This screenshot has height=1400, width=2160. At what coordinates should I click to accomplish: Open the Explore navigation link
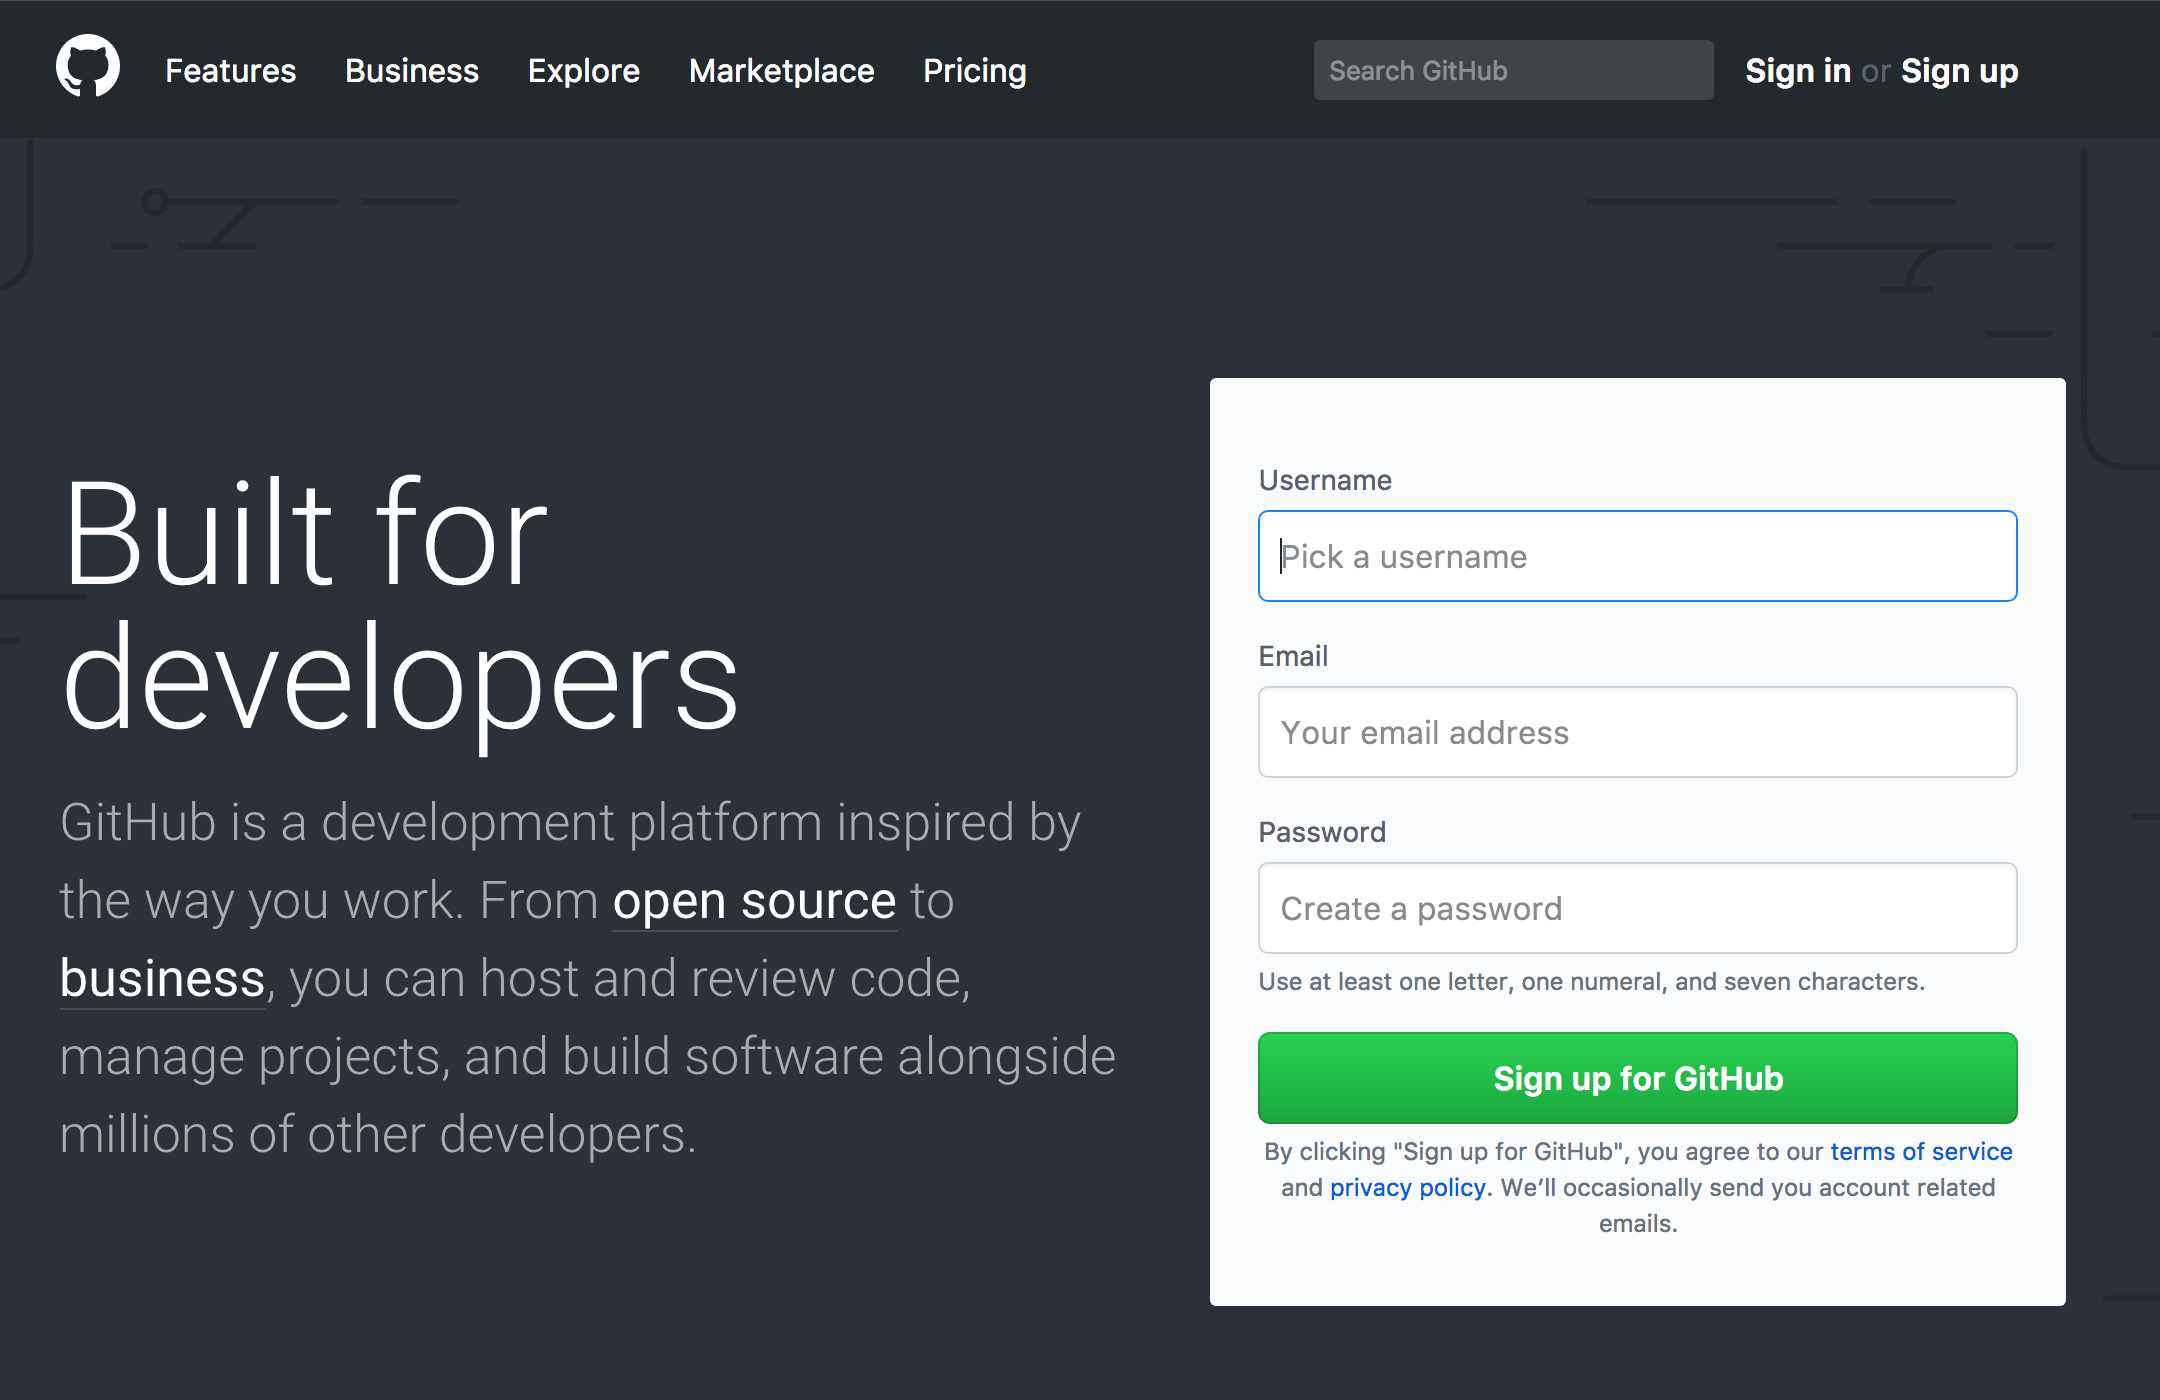pos(583,71)
